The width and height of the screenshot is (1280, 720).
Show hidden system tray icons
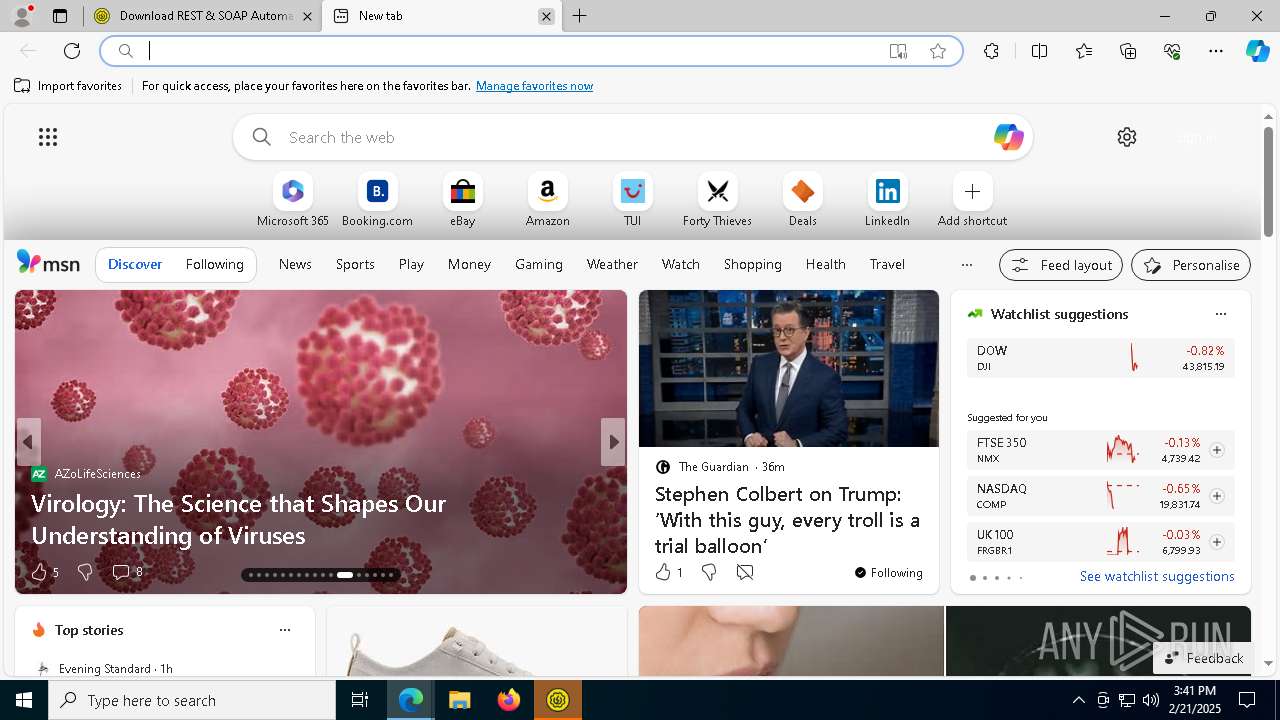[x=1078, y=700]
